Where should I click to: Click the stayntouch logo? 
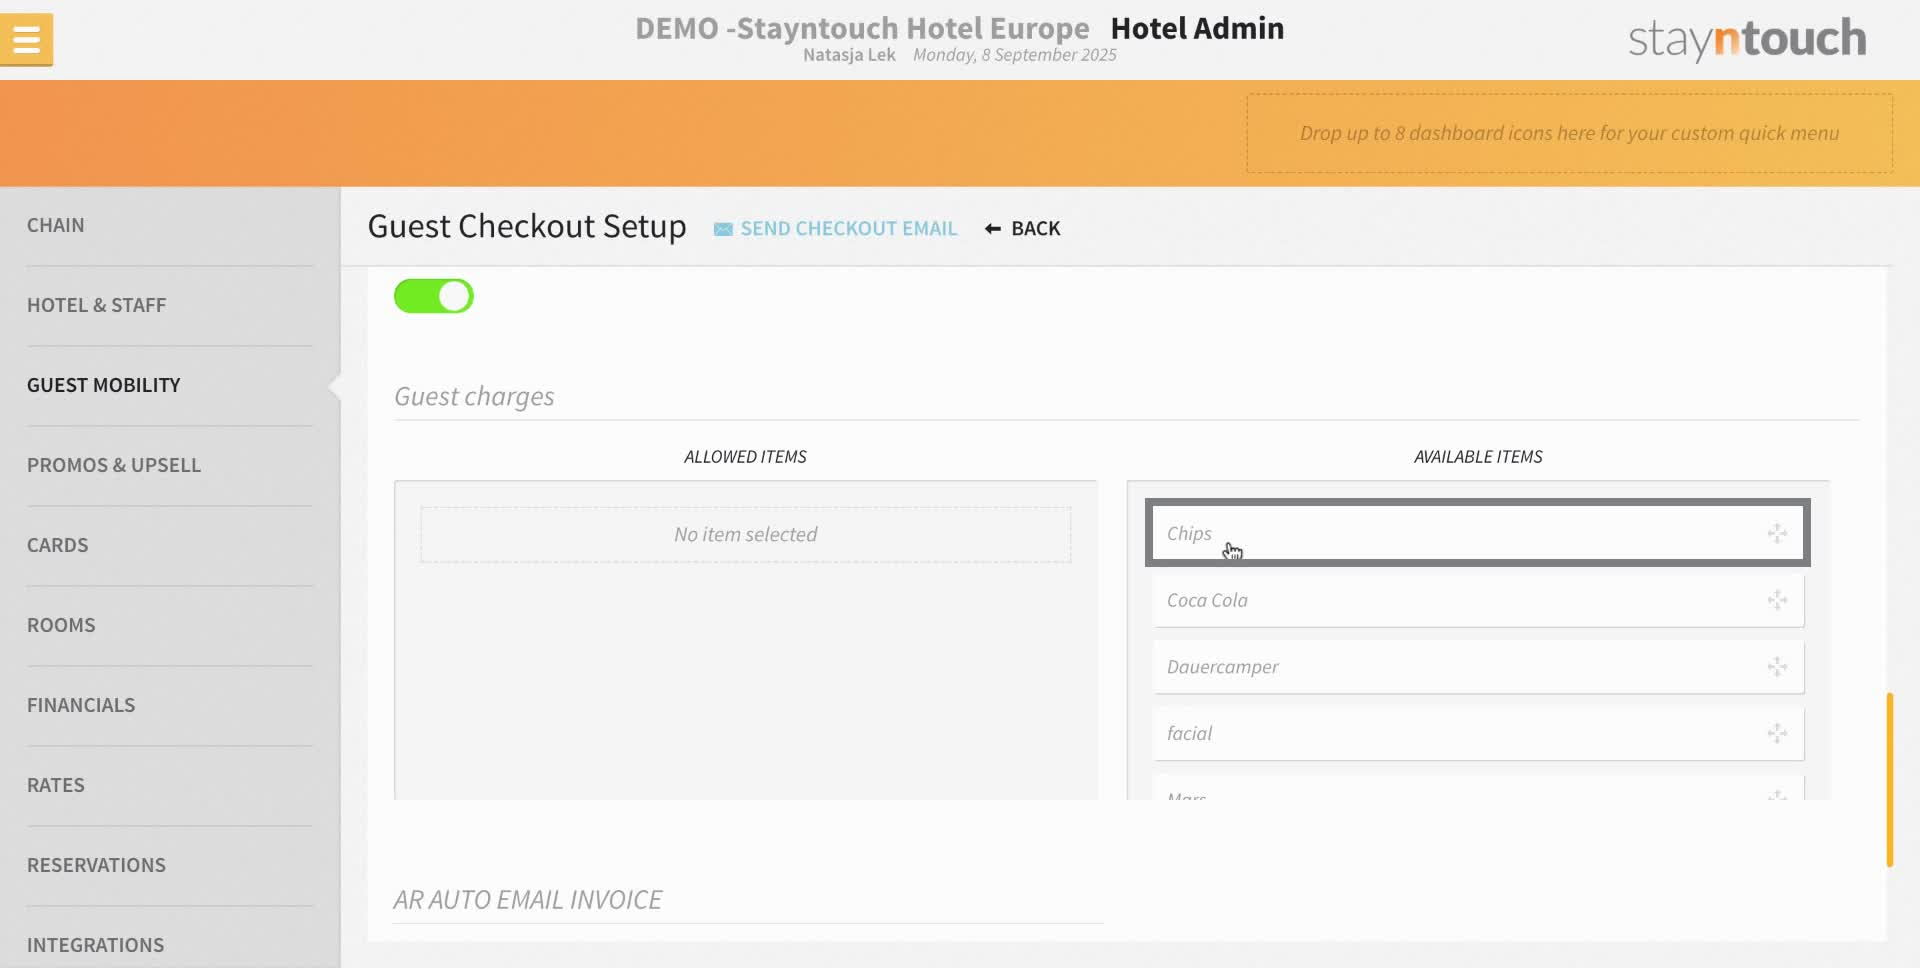(x=1745, y=39)
